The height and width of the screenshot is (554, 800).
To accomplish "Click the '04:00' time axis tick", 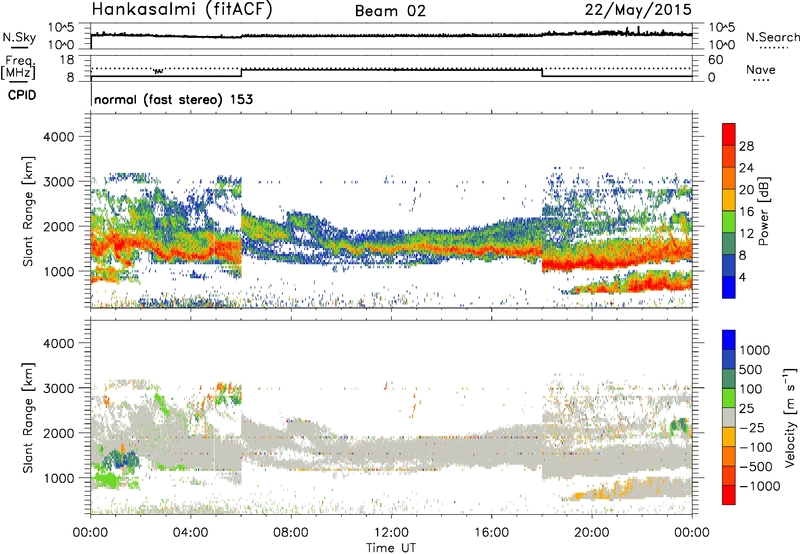I will click(190, 533).
